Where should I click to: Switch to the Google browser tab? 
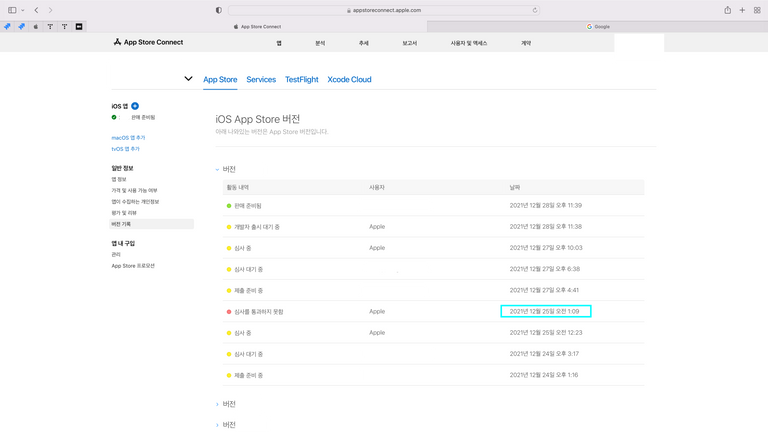[x=598, y=26]
